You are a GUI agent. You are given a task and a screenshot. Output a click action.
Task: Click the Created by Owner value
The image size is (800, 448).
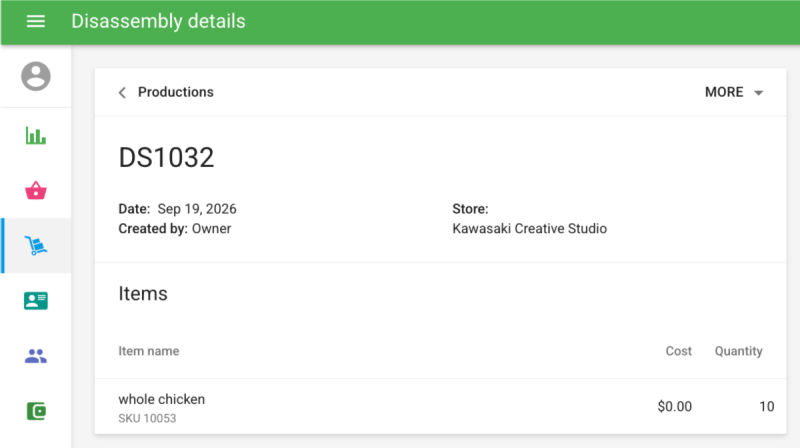point(211,229)
